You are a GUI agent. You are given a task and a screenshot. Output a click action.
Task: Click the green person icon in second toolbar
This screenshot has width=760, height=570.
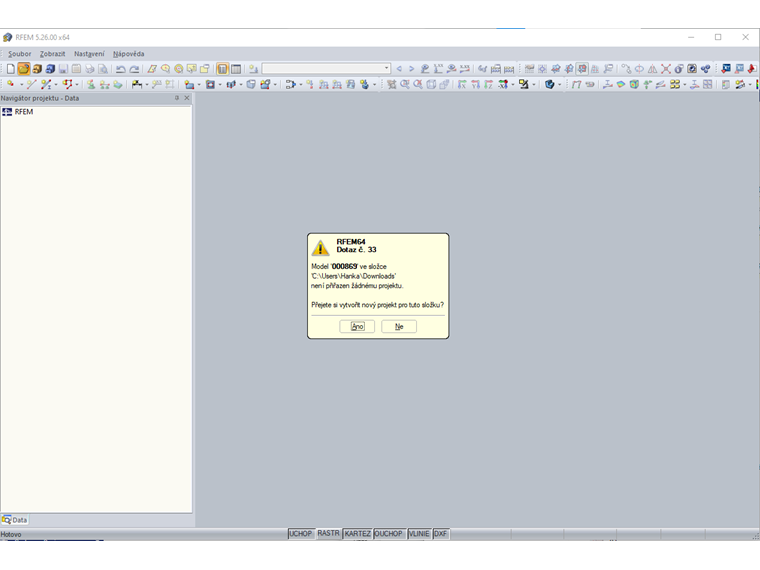[91, 84]
